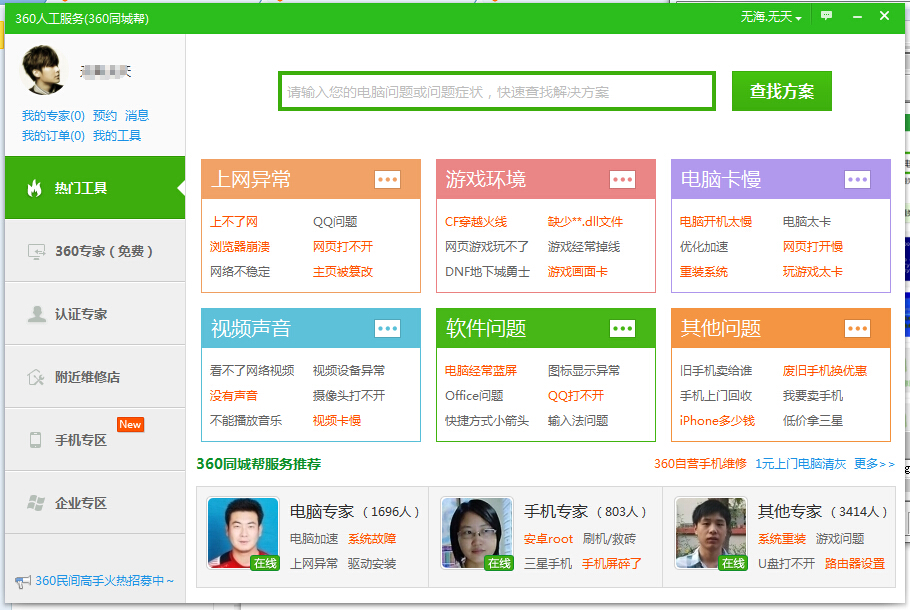Open more options in 电脑卡慢 card
The height and width of the screenshot is (610, 910).
click(858, 180)
